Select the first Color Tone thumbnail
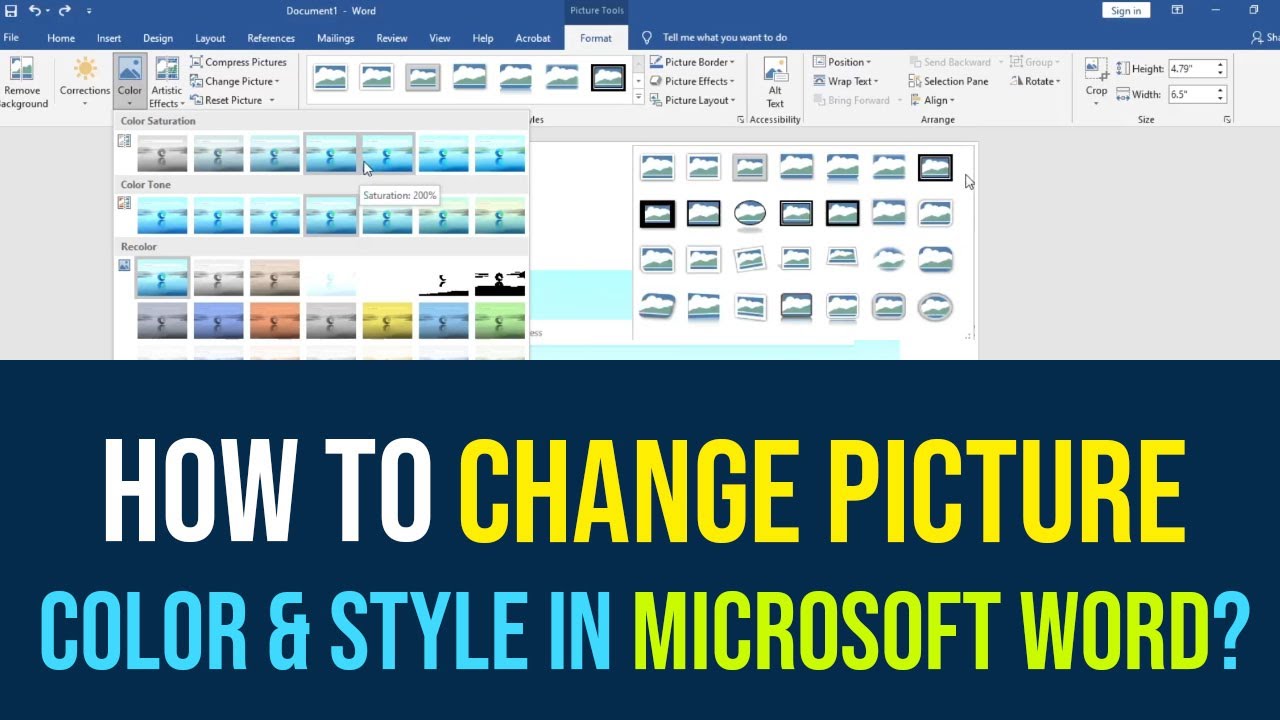 [162, 215]
